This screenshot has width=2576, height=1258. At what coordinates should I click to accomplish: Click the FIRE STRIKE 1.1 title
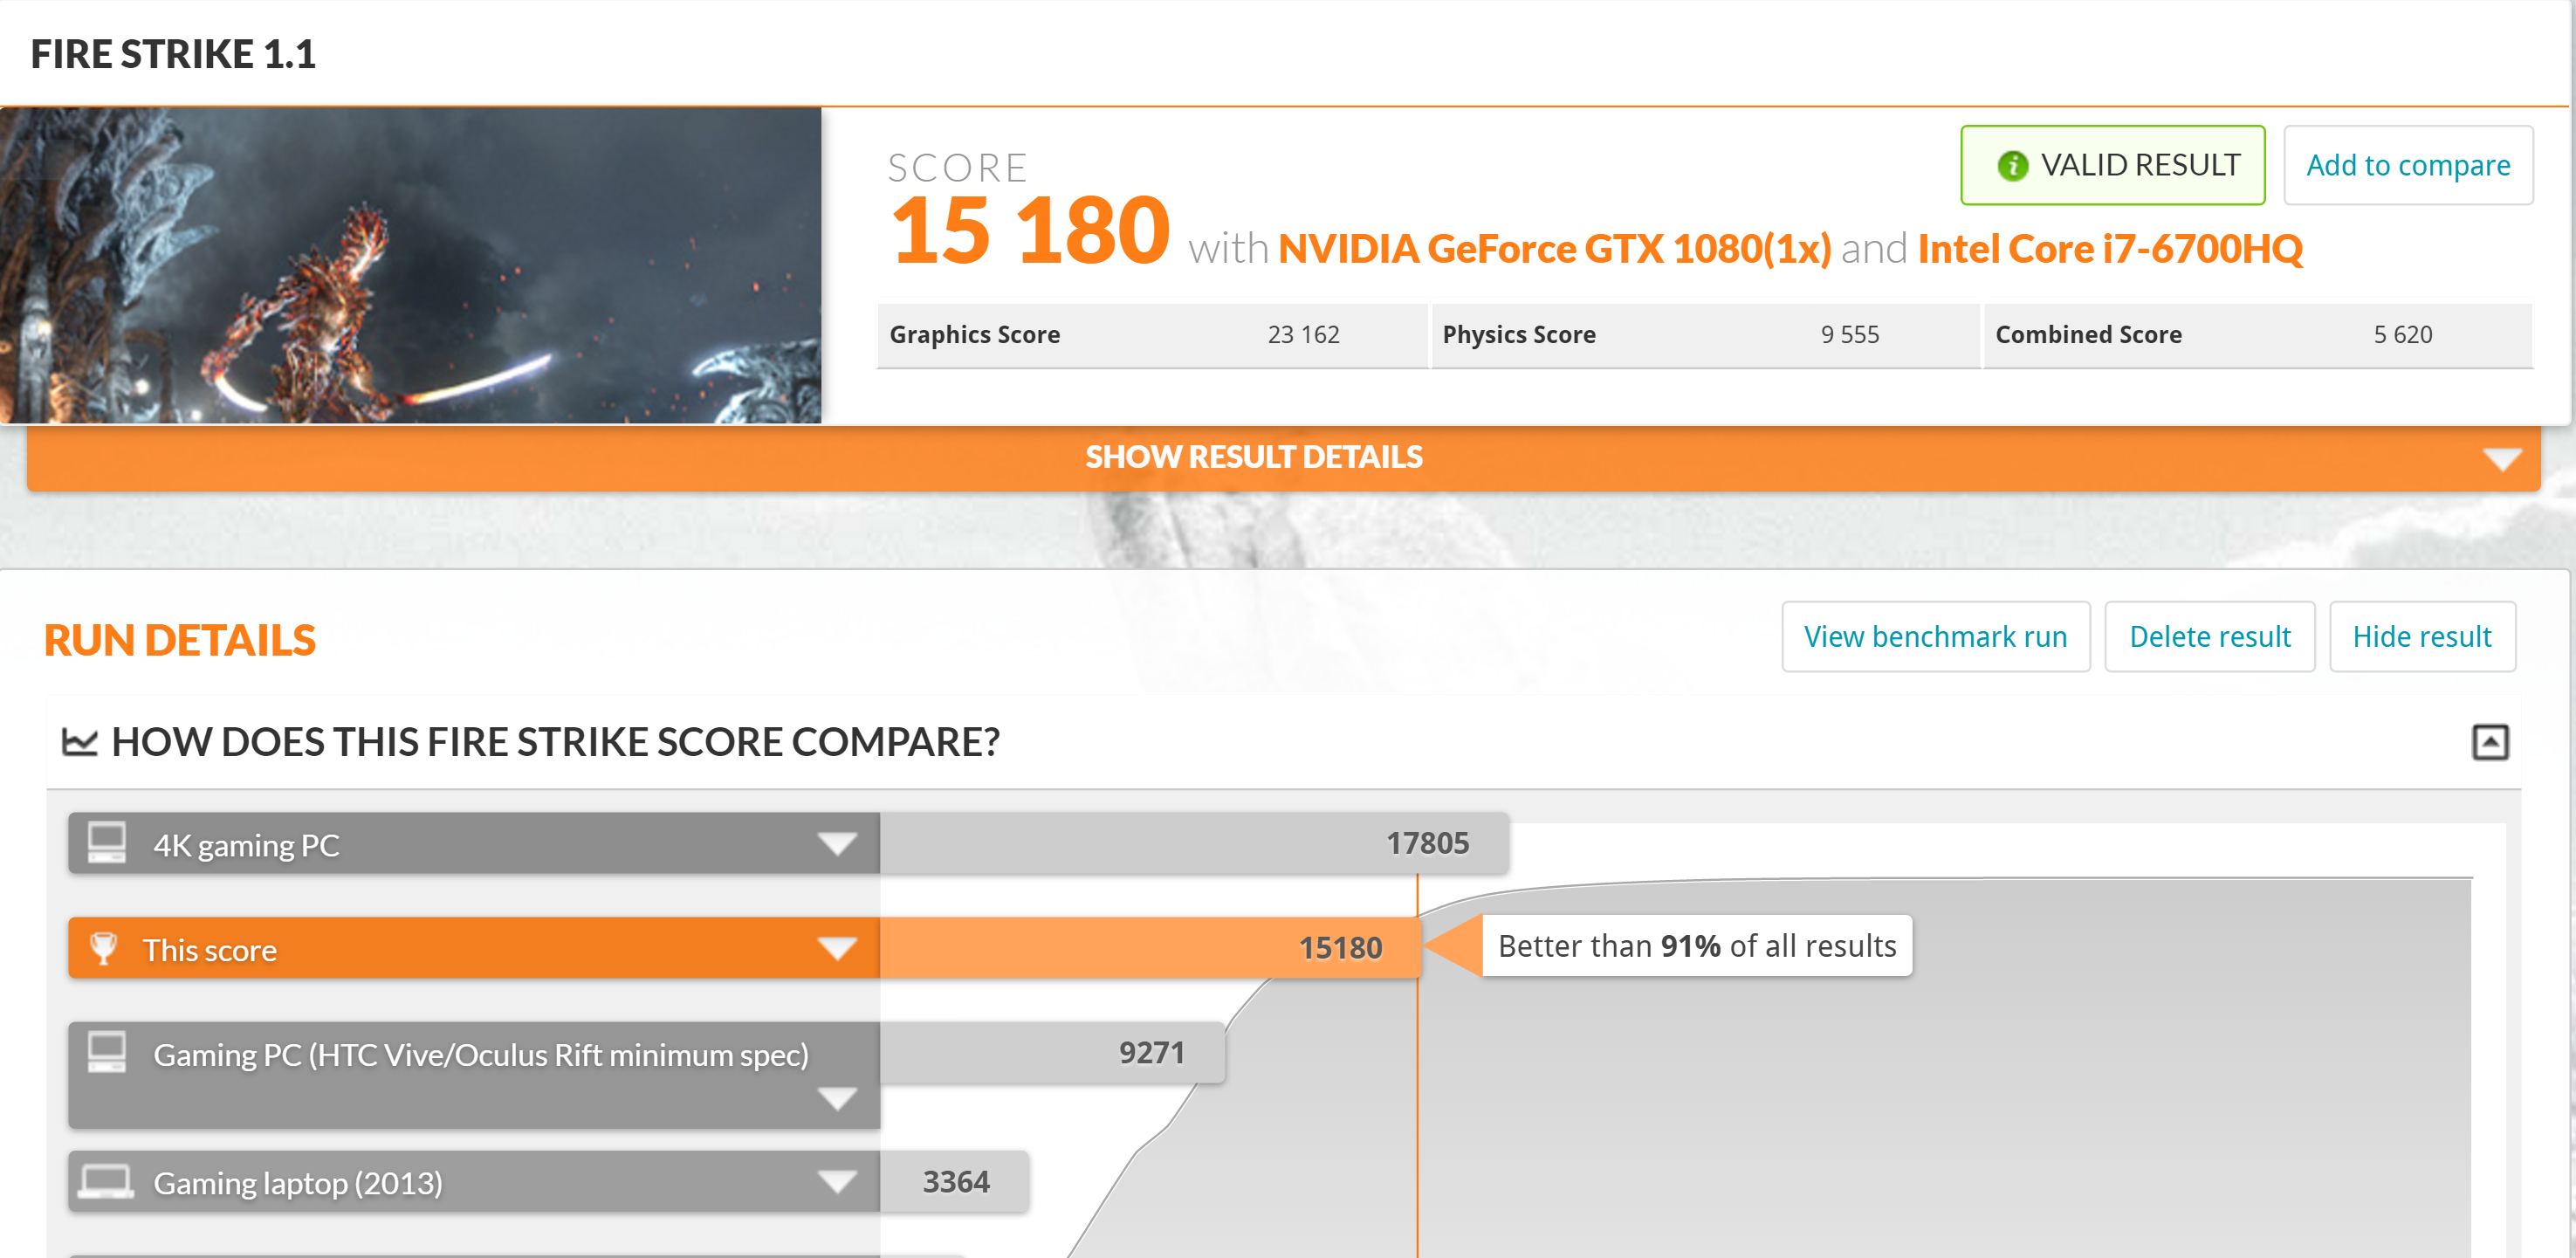(x=173, y=54)
